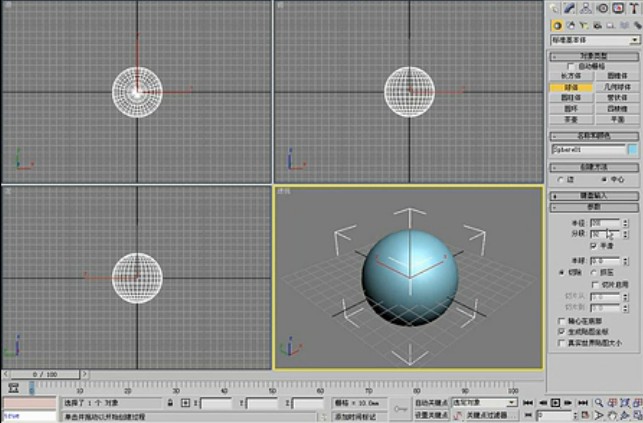Select the Systems category icon
This screenshot has width=643, height=423.
637,26
